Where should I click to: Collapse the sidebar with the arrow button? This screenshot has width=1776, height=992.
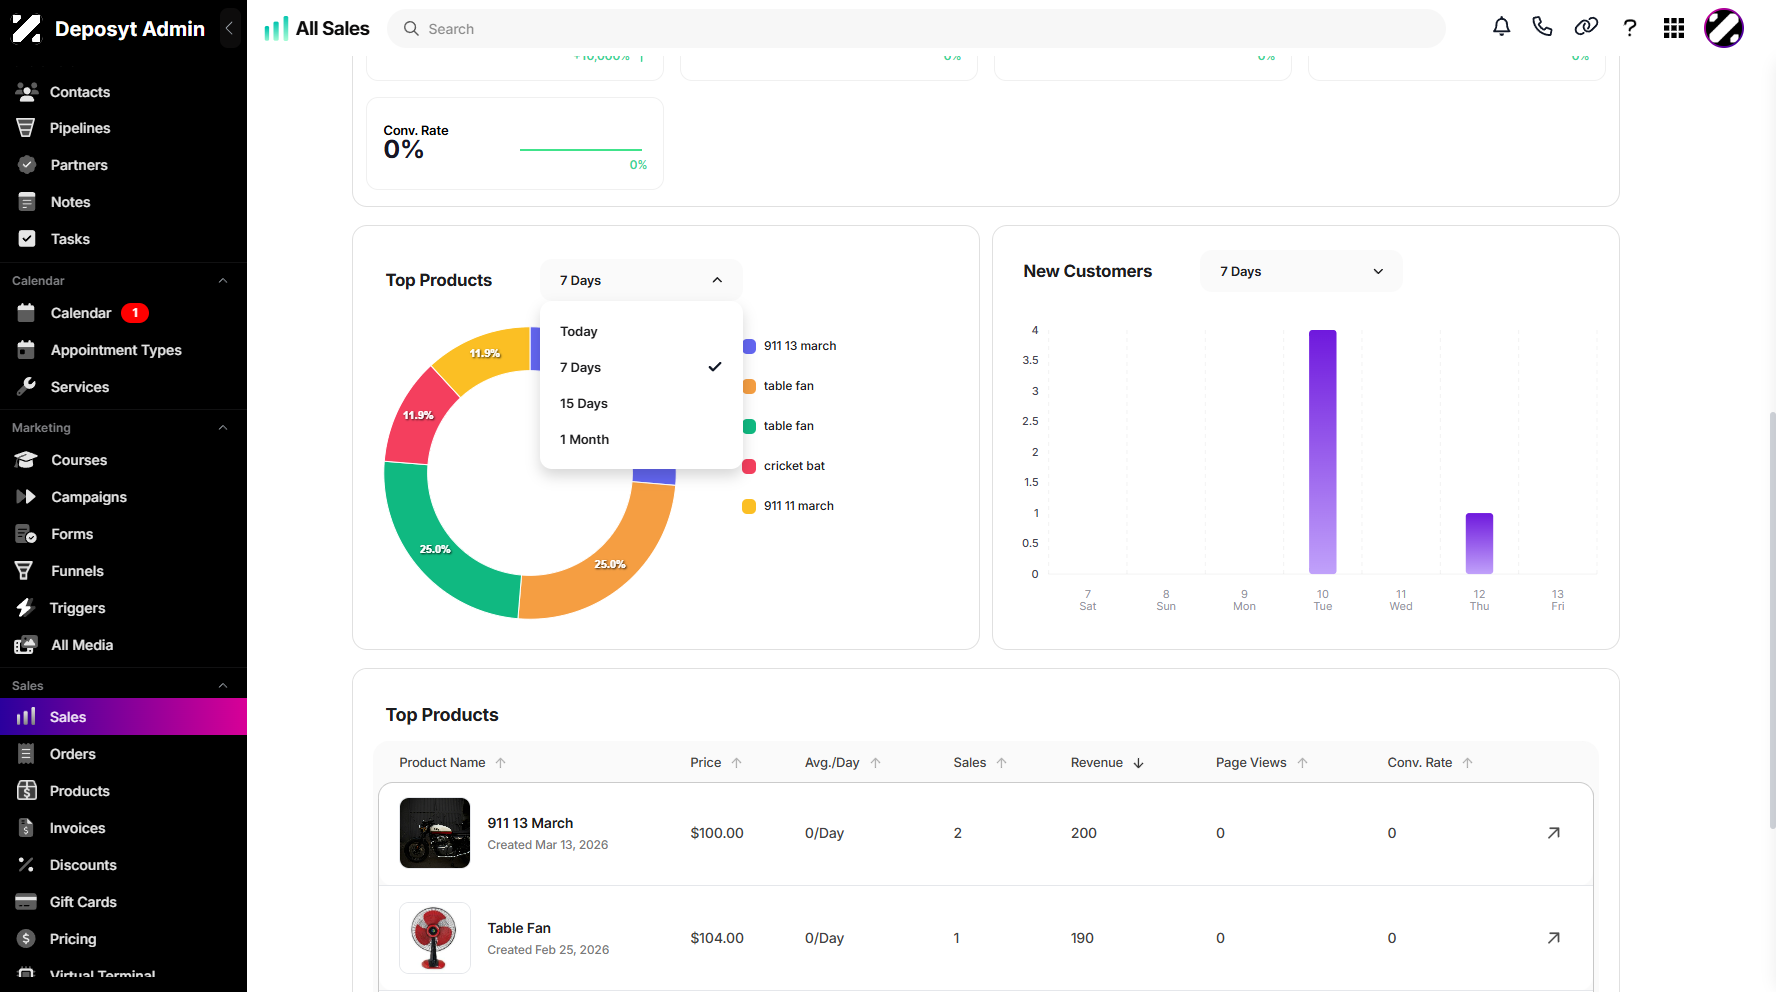tap(230, 28)
